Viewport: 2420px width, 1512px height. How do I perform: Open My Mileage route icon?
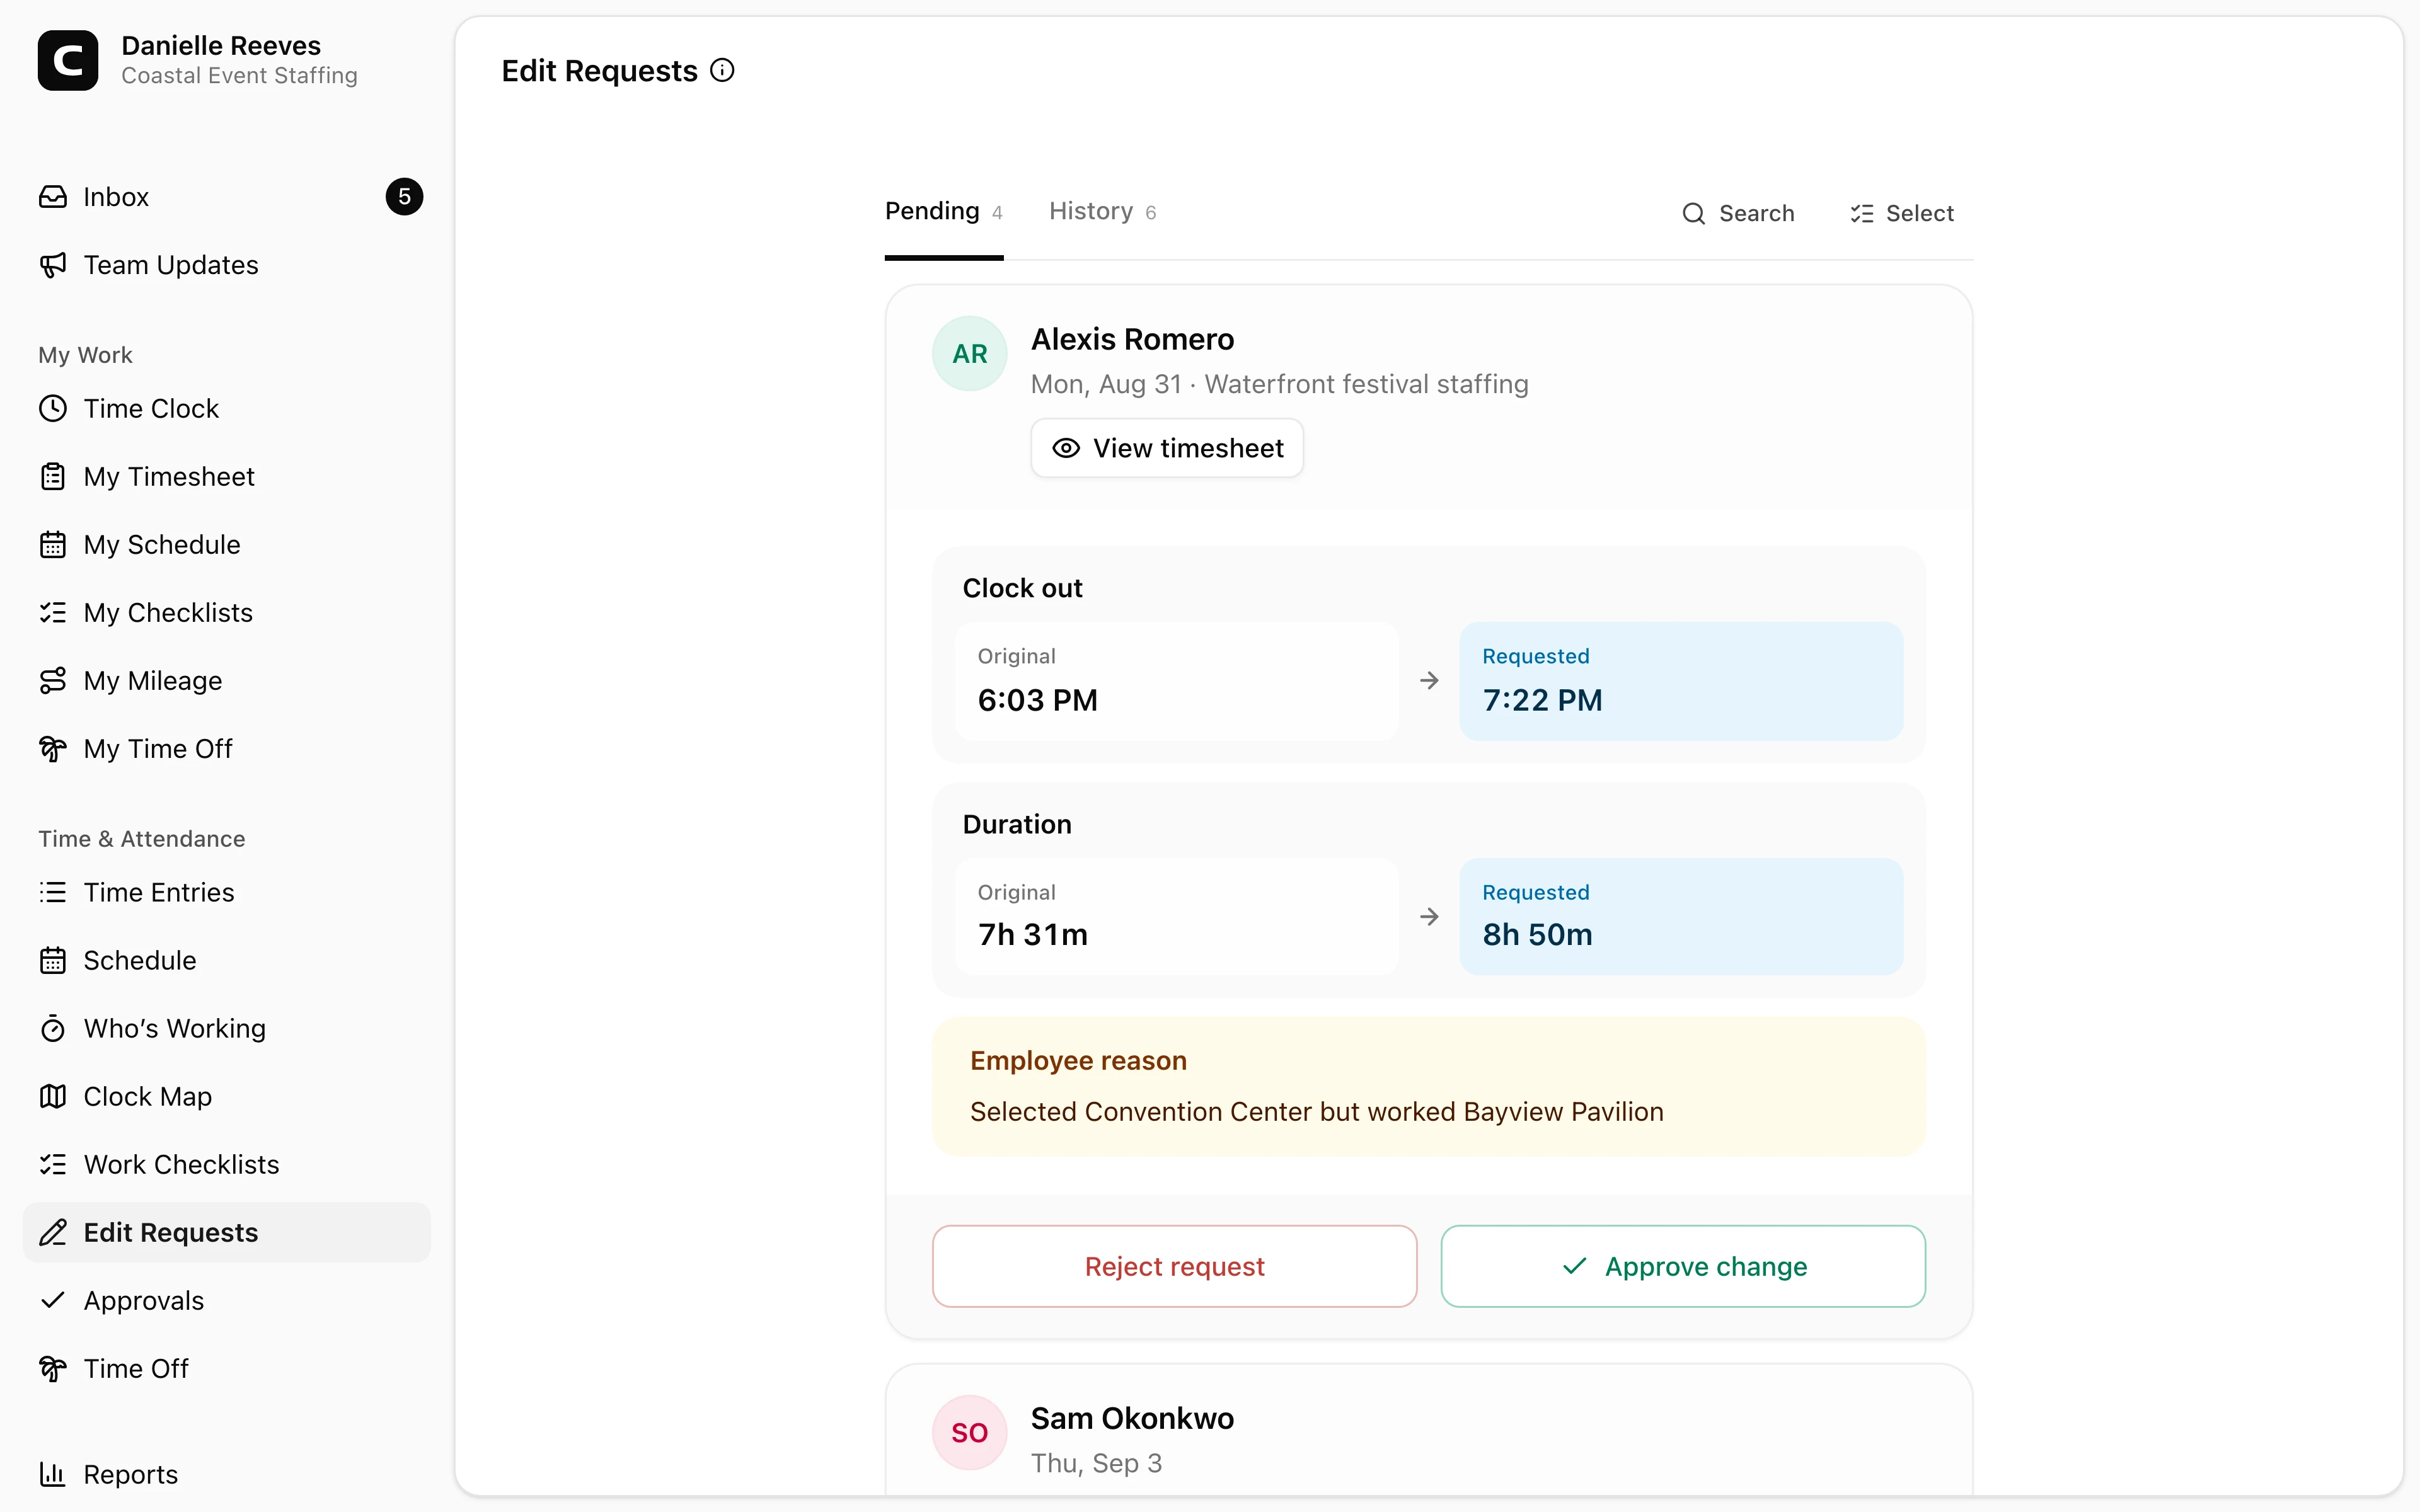tap(53, 681)
